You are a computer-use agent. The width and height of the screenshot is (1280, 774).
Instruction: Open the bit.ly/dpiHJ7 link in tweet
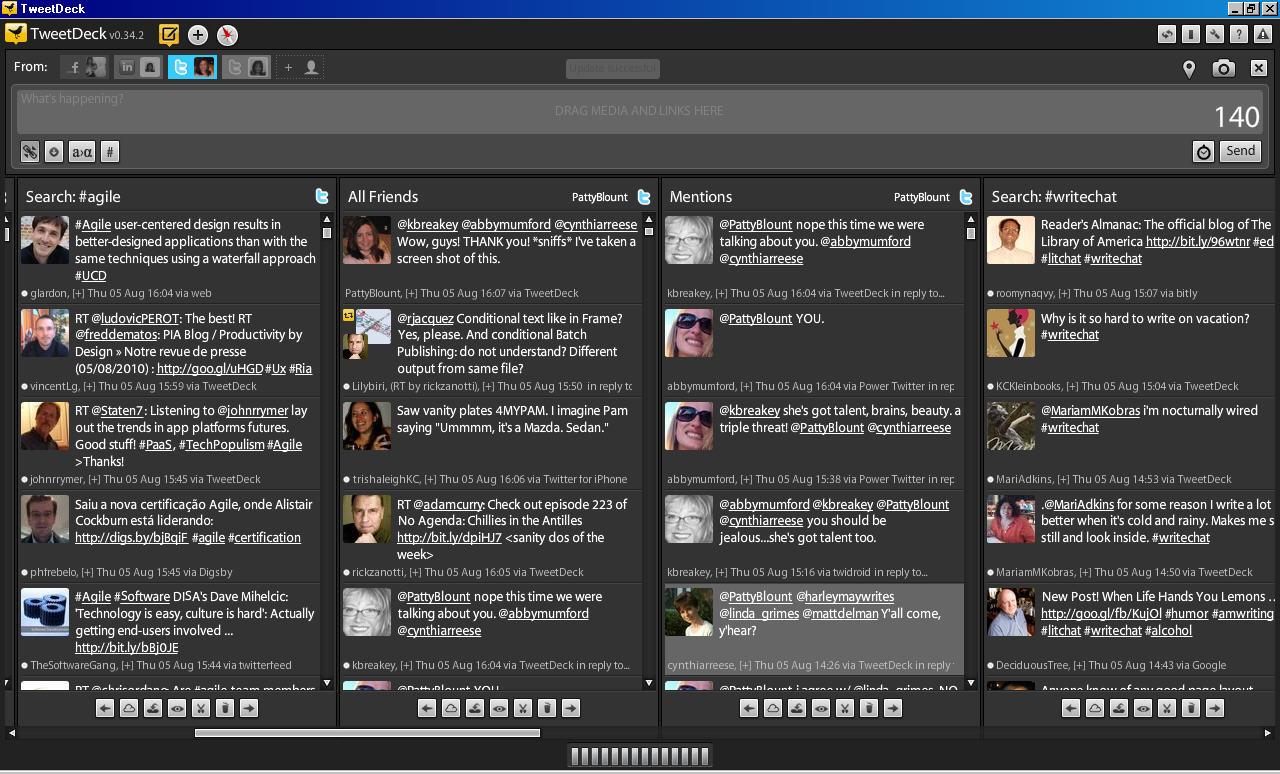pos(449,538)
